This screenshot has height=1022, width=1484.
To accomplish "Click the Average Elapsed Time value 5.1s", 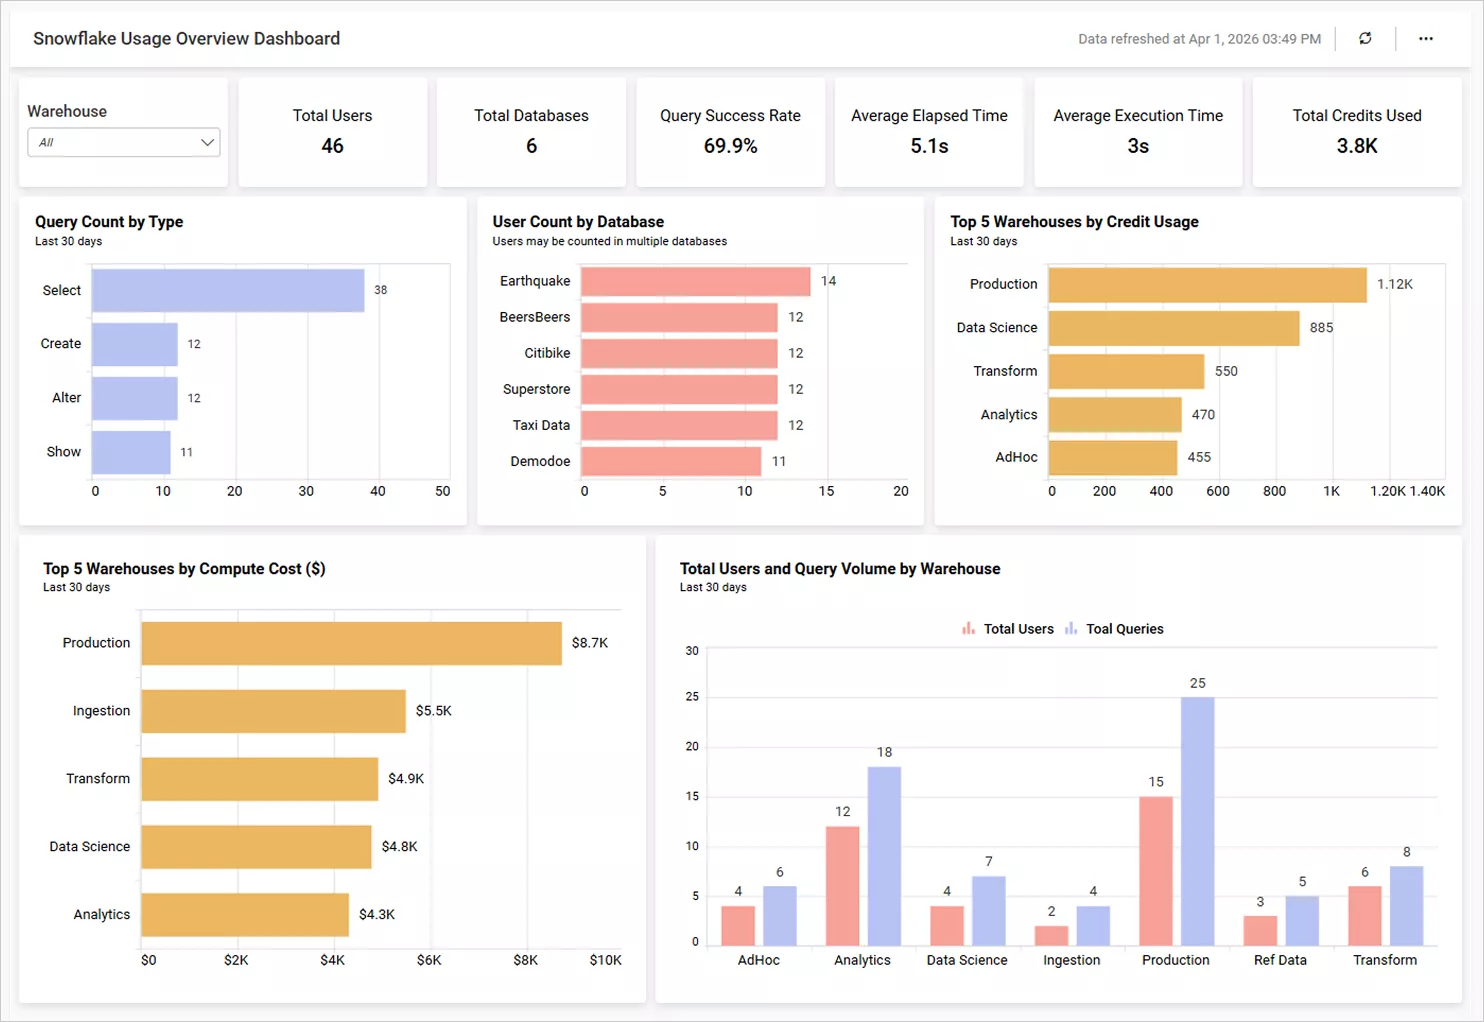I will (x=929, y=146).
